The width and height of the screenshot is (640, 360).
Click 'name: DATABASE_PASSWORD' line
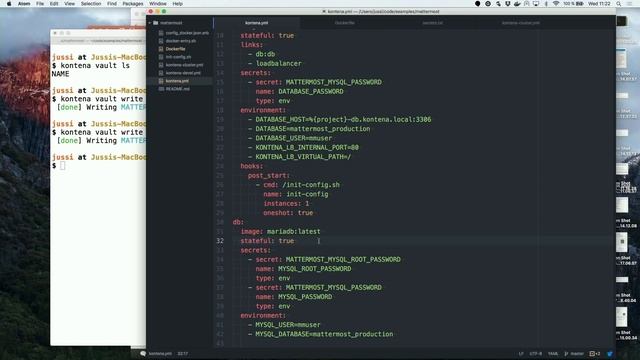click(x=299, y=91)
